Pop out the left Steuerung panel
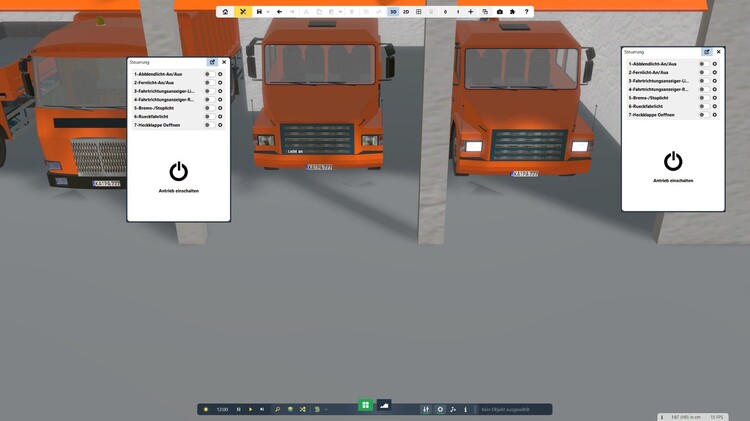 coord(212,62)
